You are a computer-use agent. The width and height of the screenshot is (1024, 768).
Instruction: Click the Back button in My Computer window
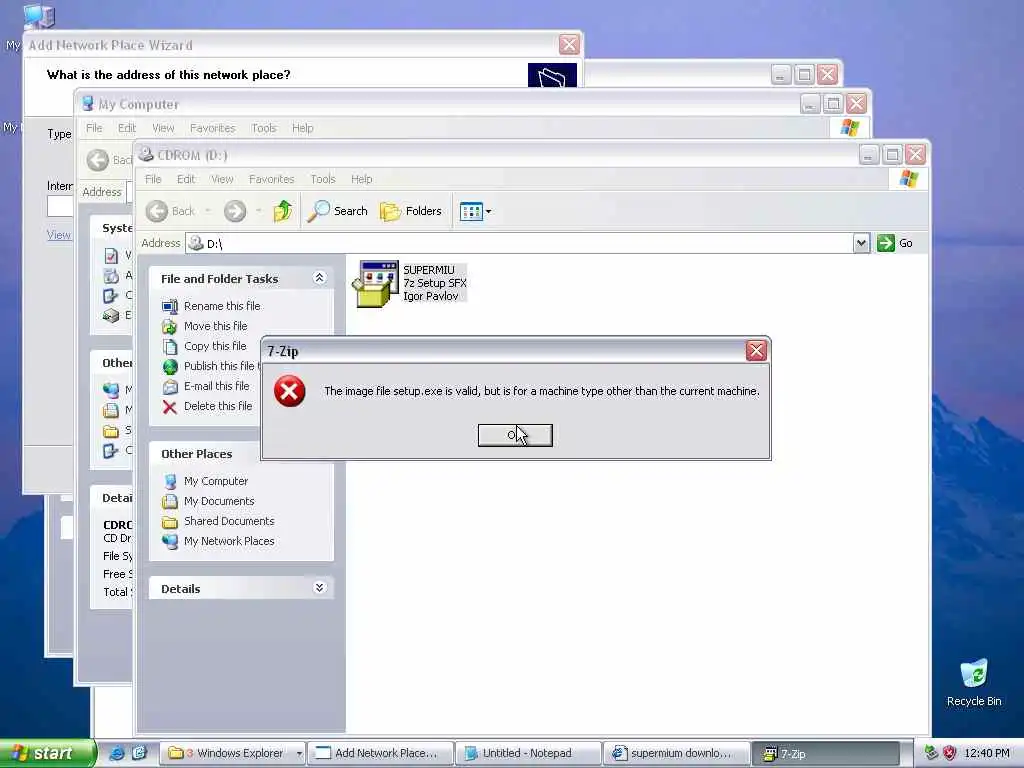[x=108, y=160]
